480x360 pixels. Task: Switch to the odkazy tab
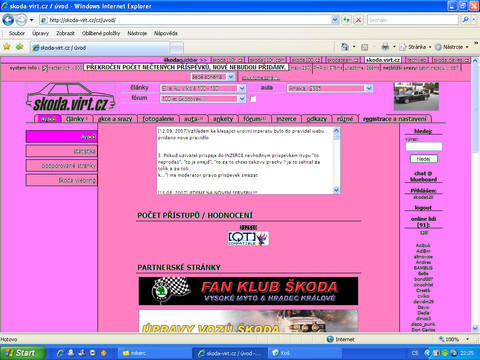click(316, 119)
